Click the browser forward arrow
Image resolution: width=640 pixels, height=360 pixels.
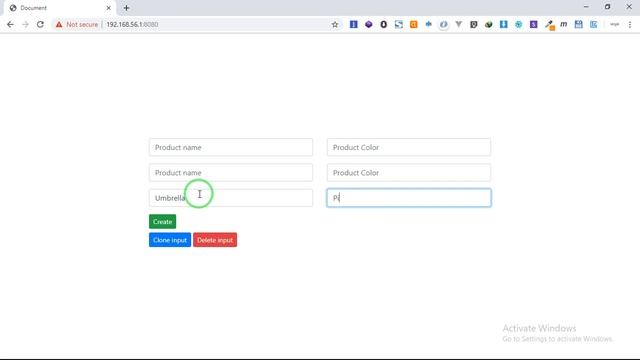pyautogui.click(x=25, y=24)
